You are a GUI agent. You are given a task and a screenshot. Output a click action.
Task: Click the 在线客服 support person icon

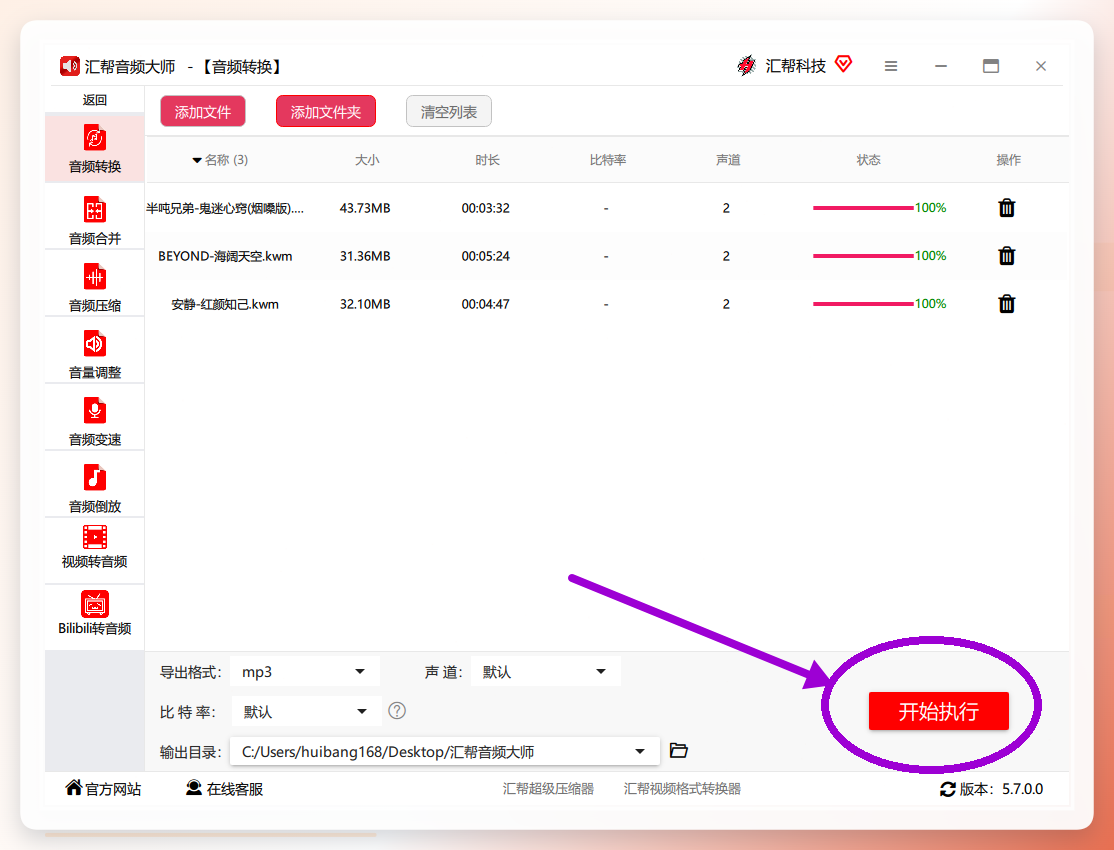pos(193,787)
